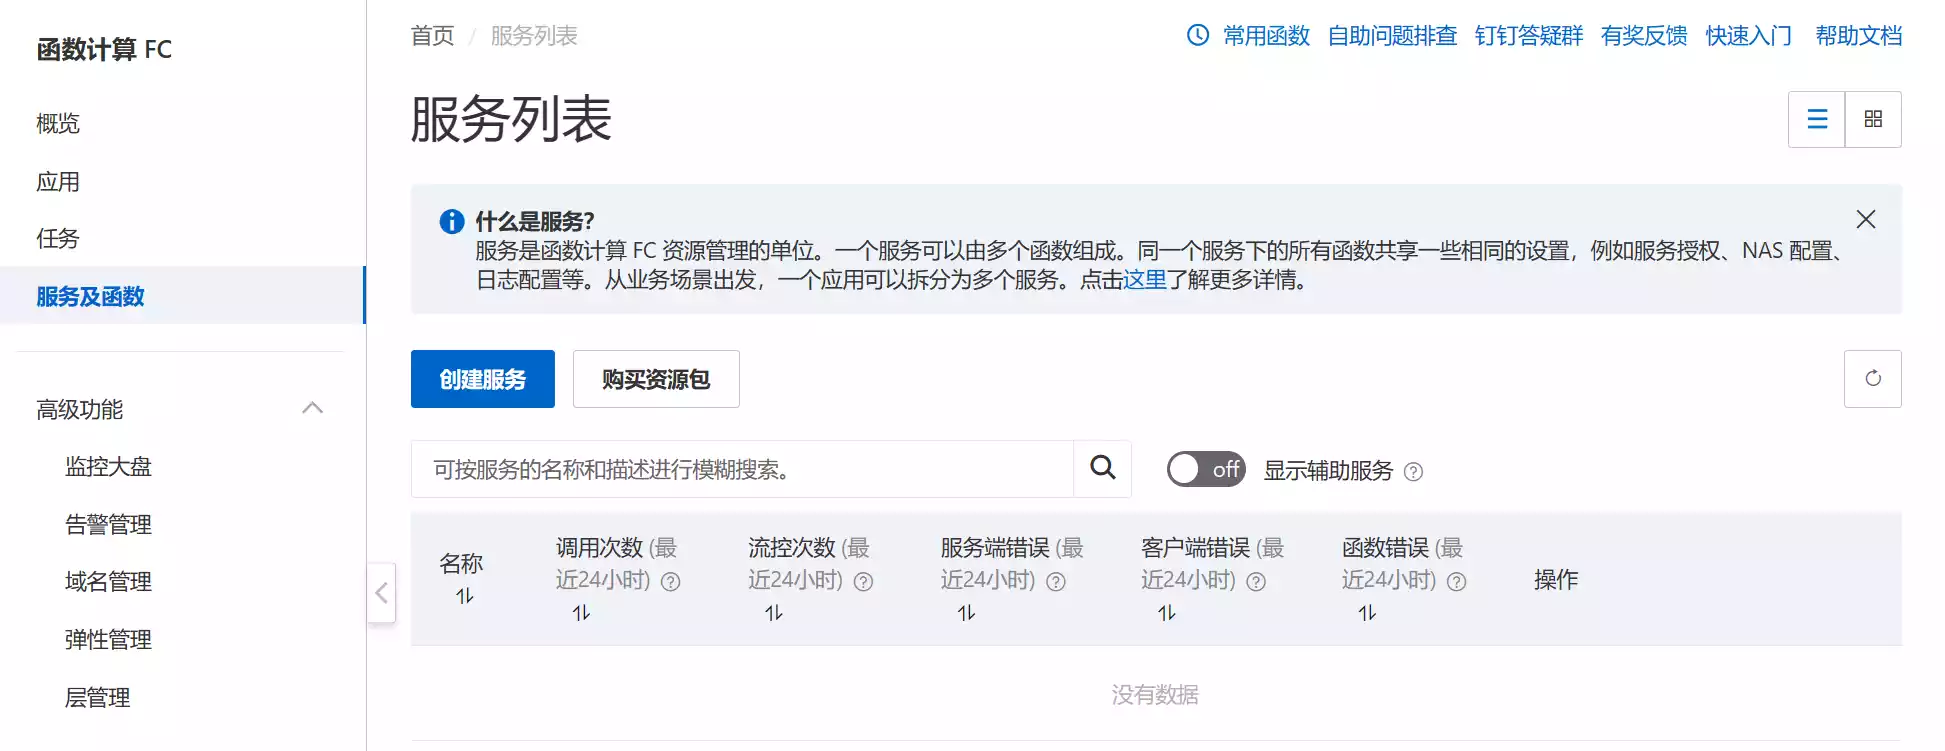The width and height of the screenshot is (1945, 751).
Task: Open the 自助问题排查 link
Action: click(x=1392, y=36)
